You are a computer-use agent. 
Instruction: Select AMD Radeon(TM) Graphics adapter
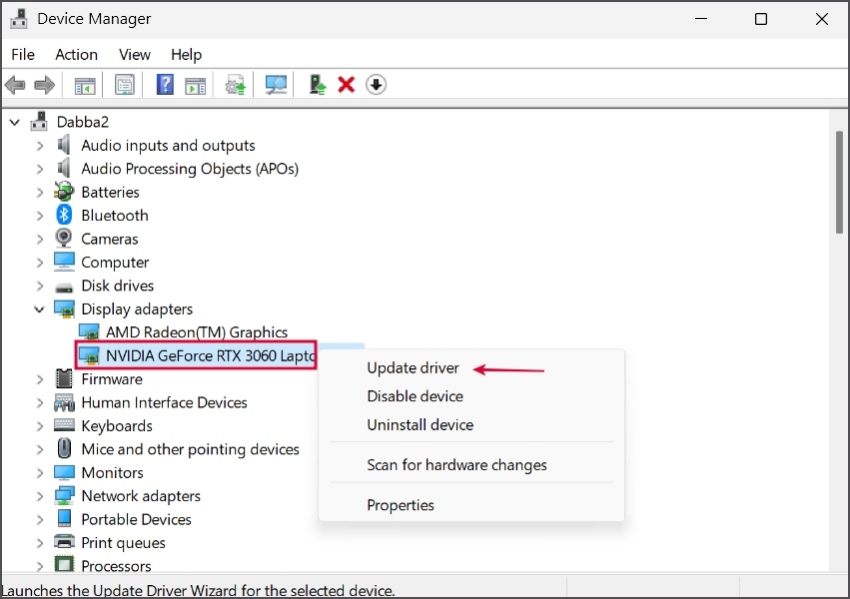pyautogui.click(x=196, y=332)
